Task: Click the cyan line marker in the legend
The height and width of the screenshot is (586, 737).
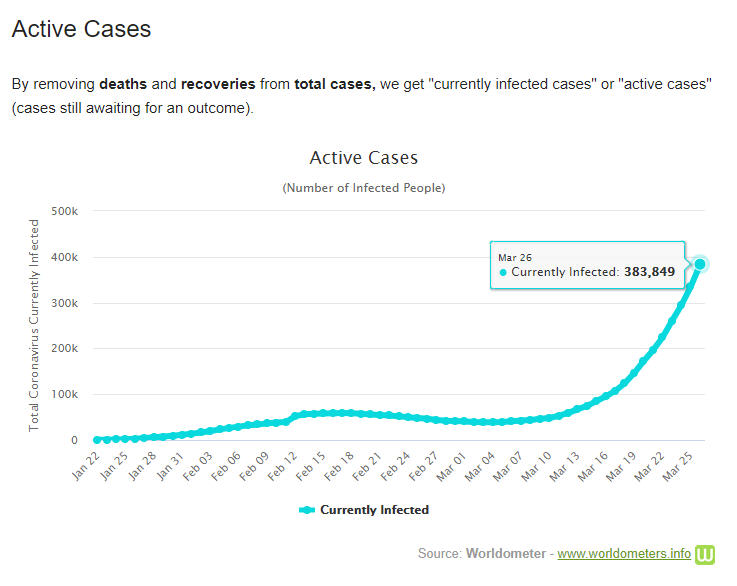Action: pos(307,510)
